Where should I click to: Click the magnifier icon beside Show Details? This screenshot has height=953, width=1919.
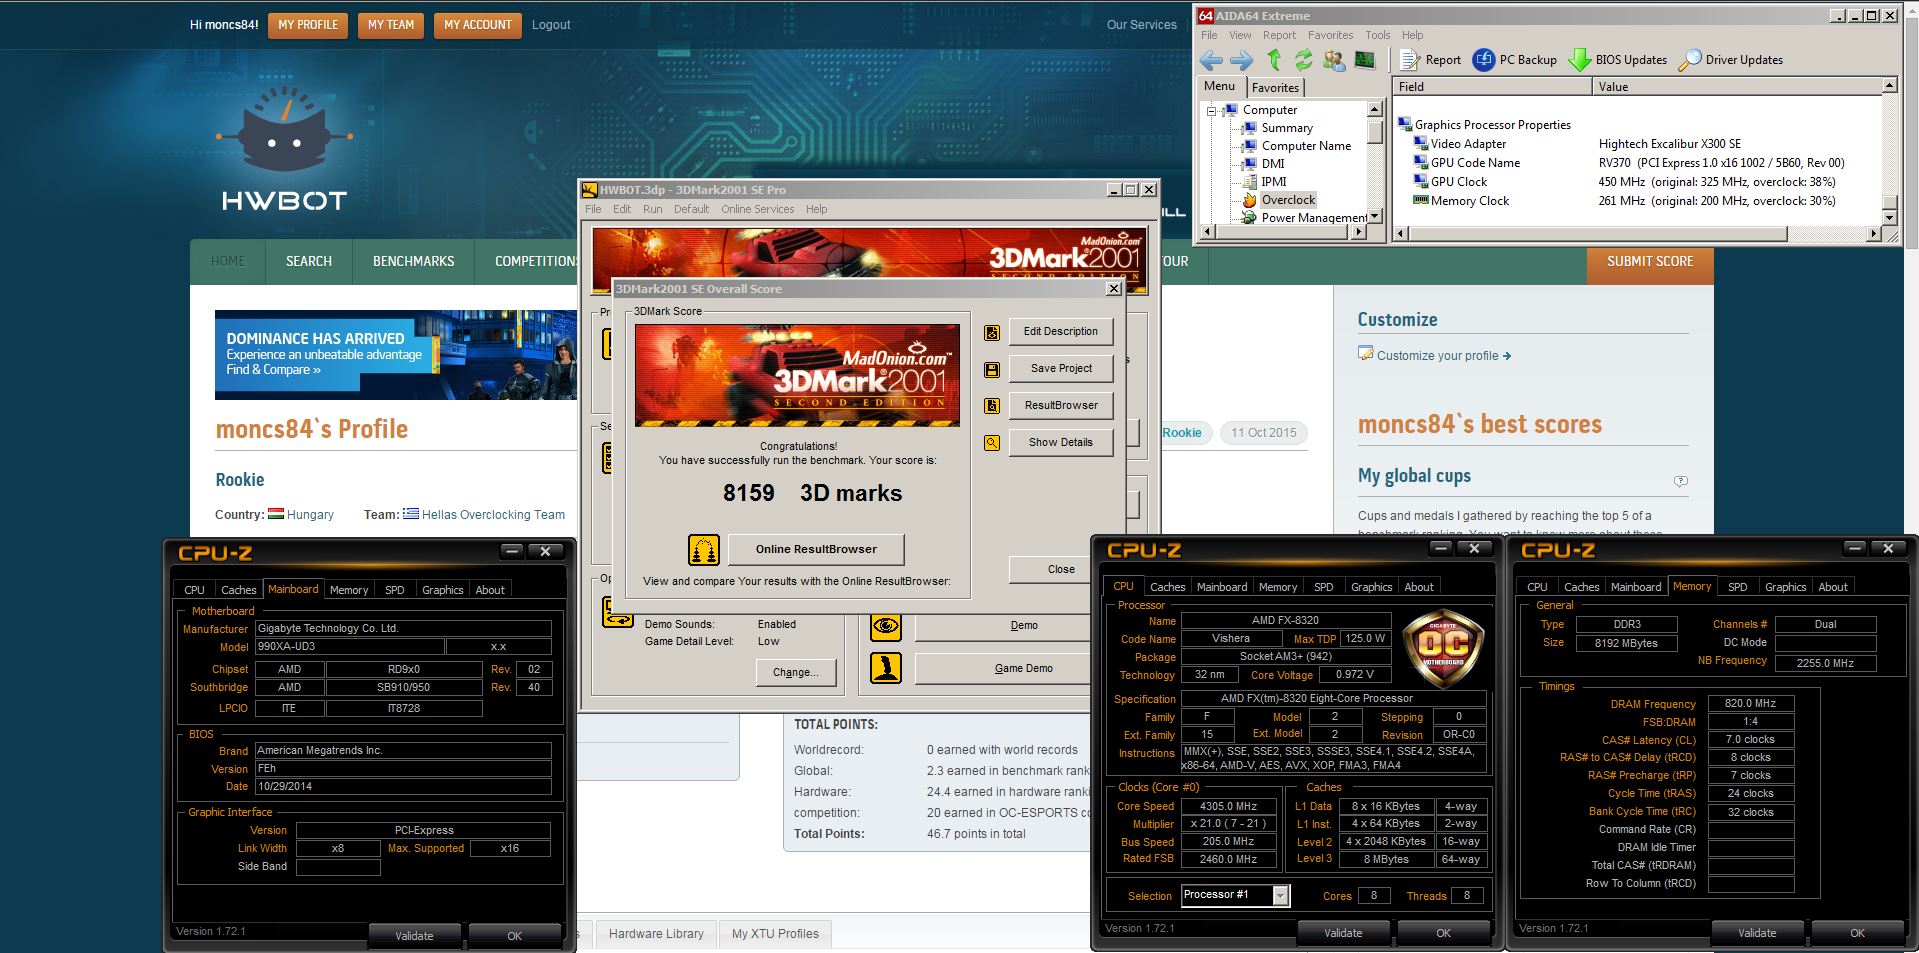992,443
